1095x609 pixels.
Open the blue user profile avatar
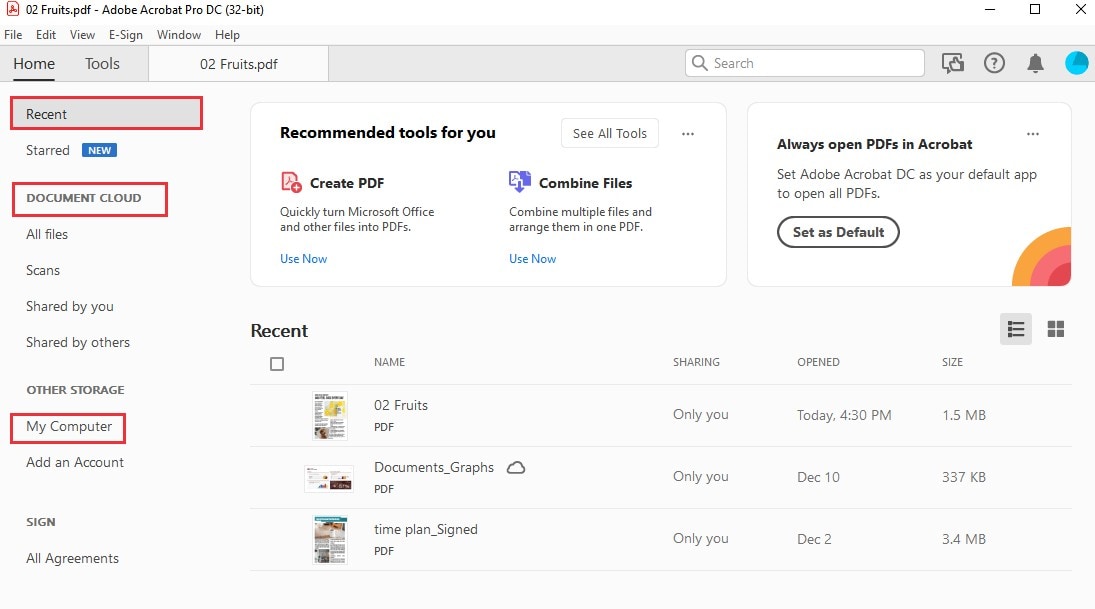1076,63
